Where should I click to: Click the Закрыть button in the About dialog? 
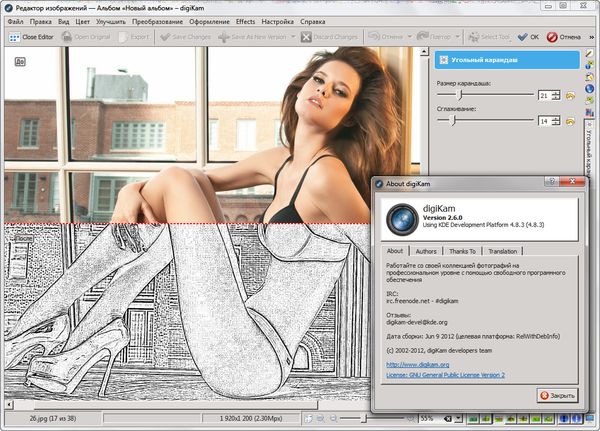(x=558, y=395)
